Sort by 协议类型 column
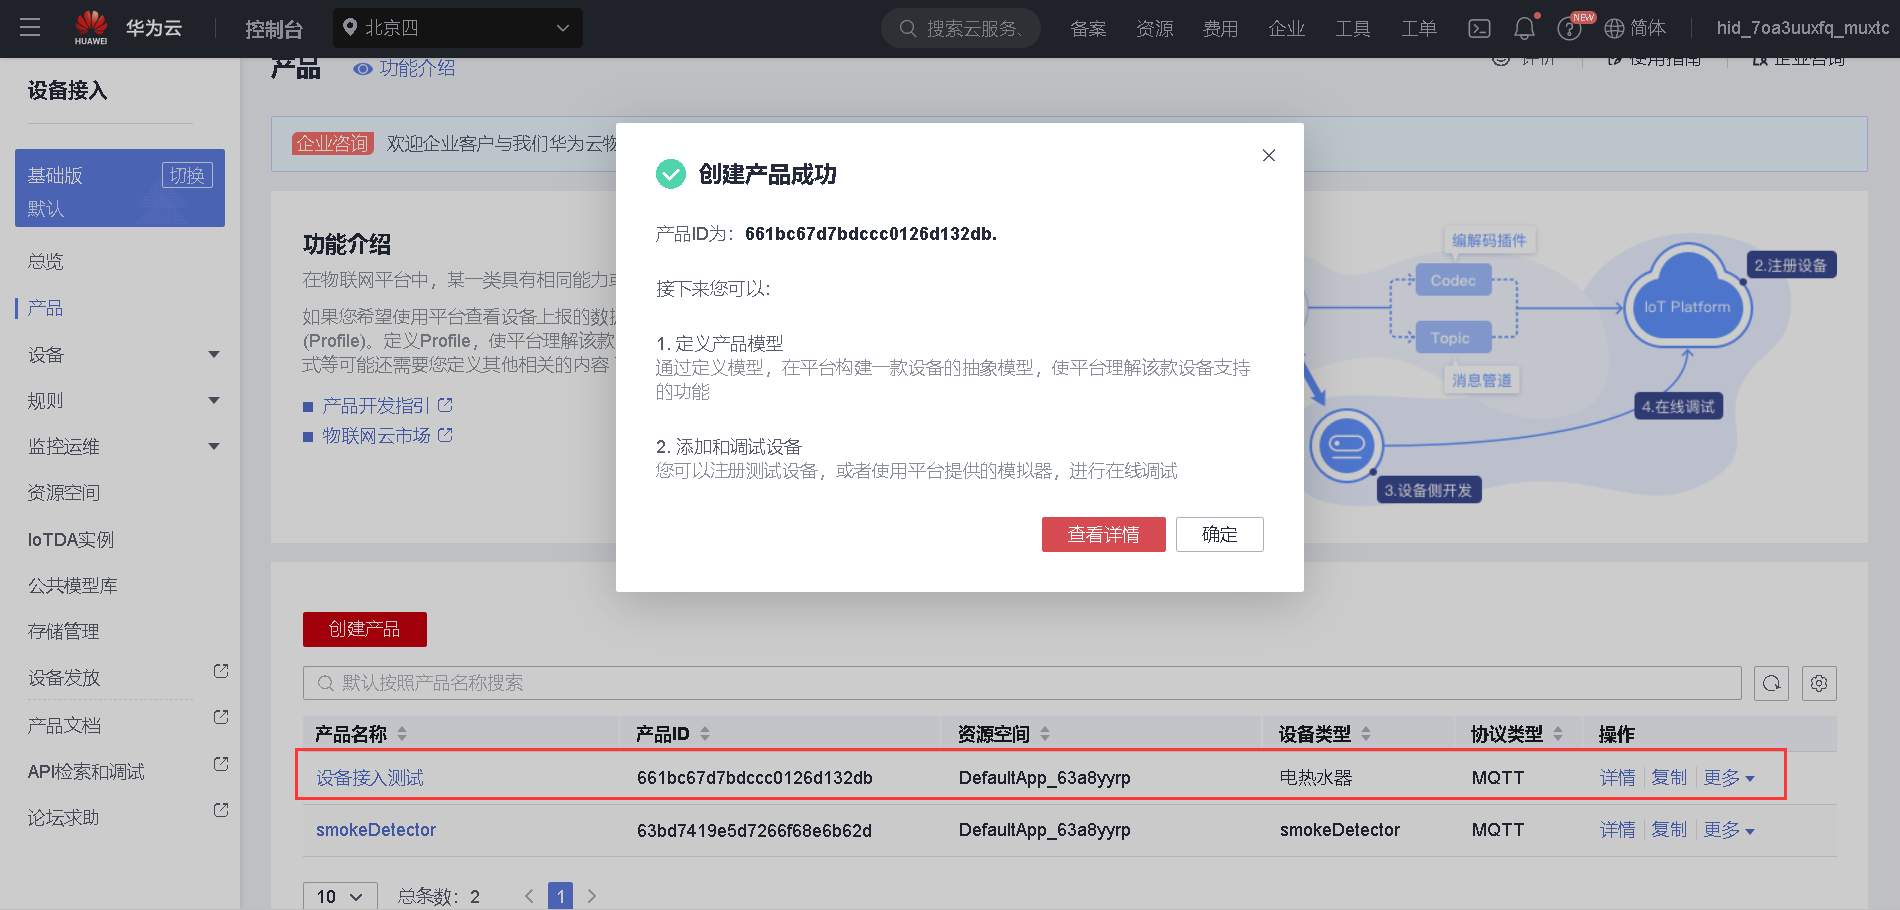1900x910 pixels. point(1558,734)
